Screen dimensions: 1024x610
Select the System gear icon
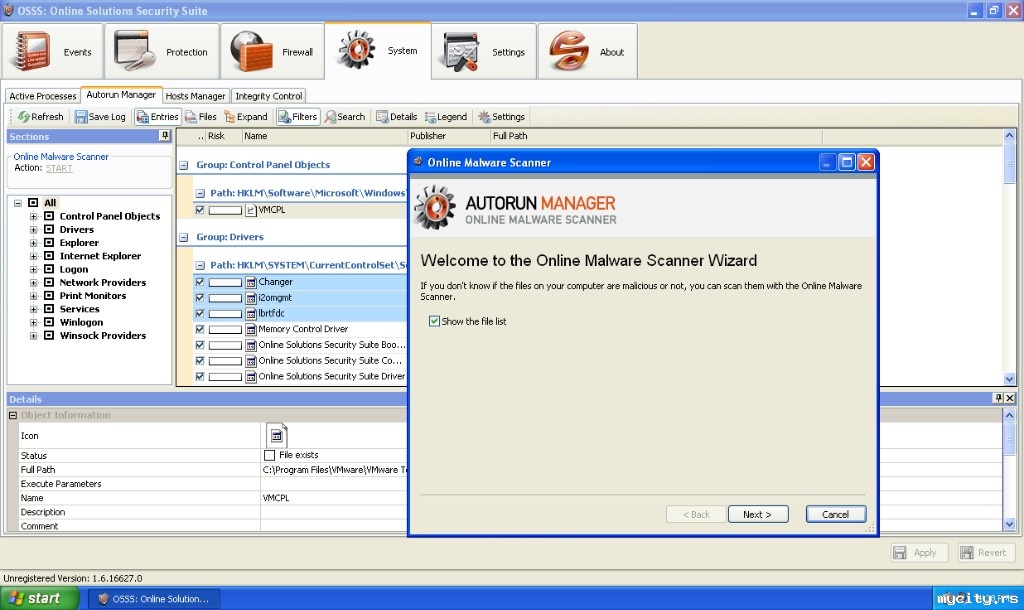[x=356, y=50]
